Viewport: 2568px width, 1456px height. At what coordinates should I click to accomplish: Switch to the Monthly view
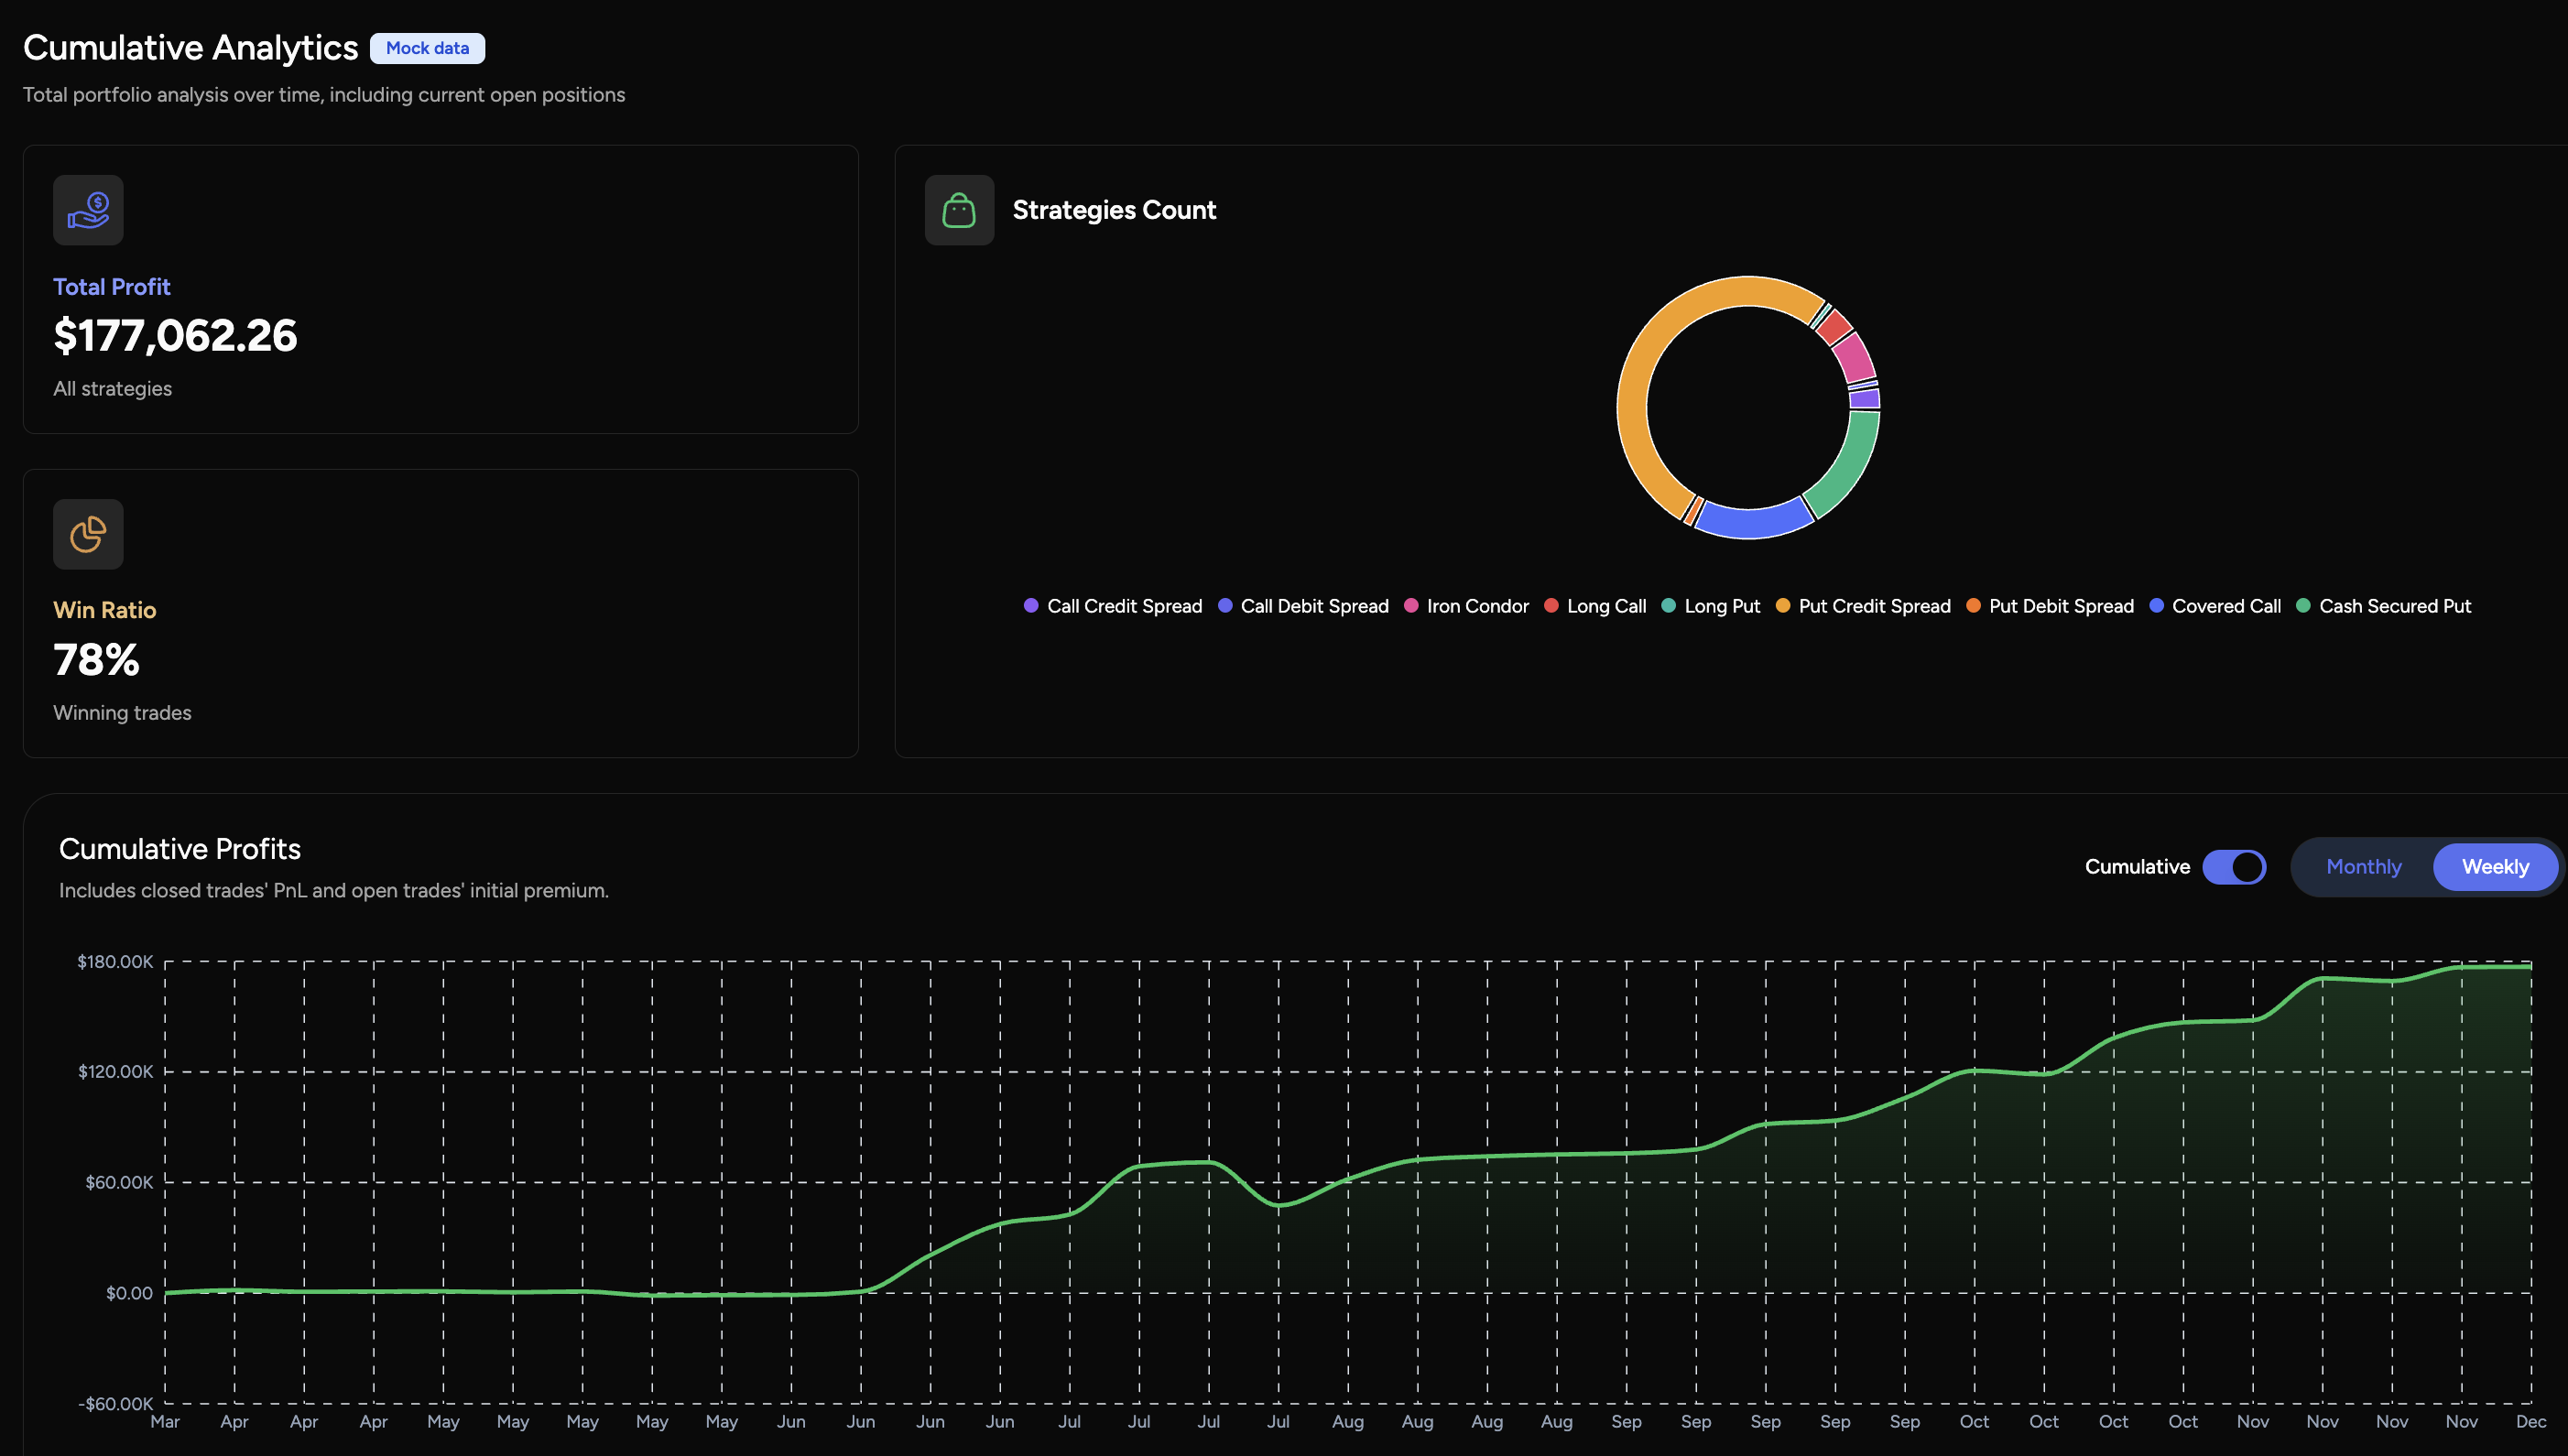(2363, 866)
